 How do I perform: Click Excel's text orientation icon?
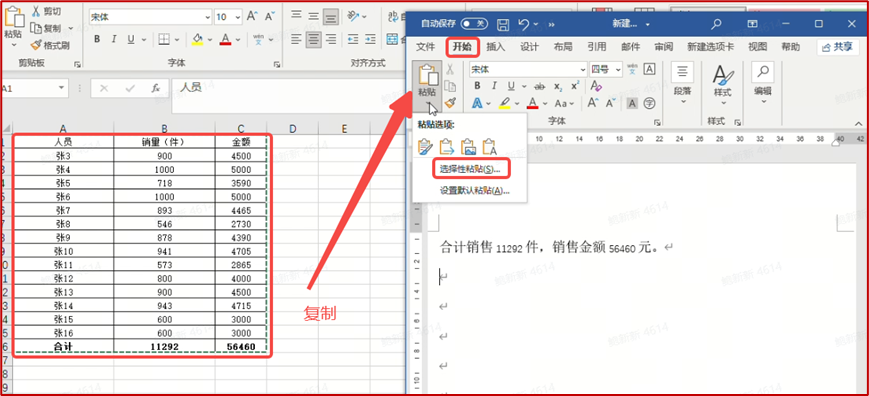click(354, 17)
